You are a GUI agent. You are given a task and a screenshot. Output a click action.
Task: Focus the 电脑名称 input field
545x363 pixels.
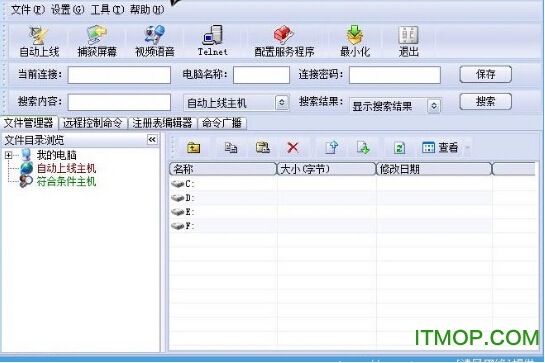tap(261, 75)
